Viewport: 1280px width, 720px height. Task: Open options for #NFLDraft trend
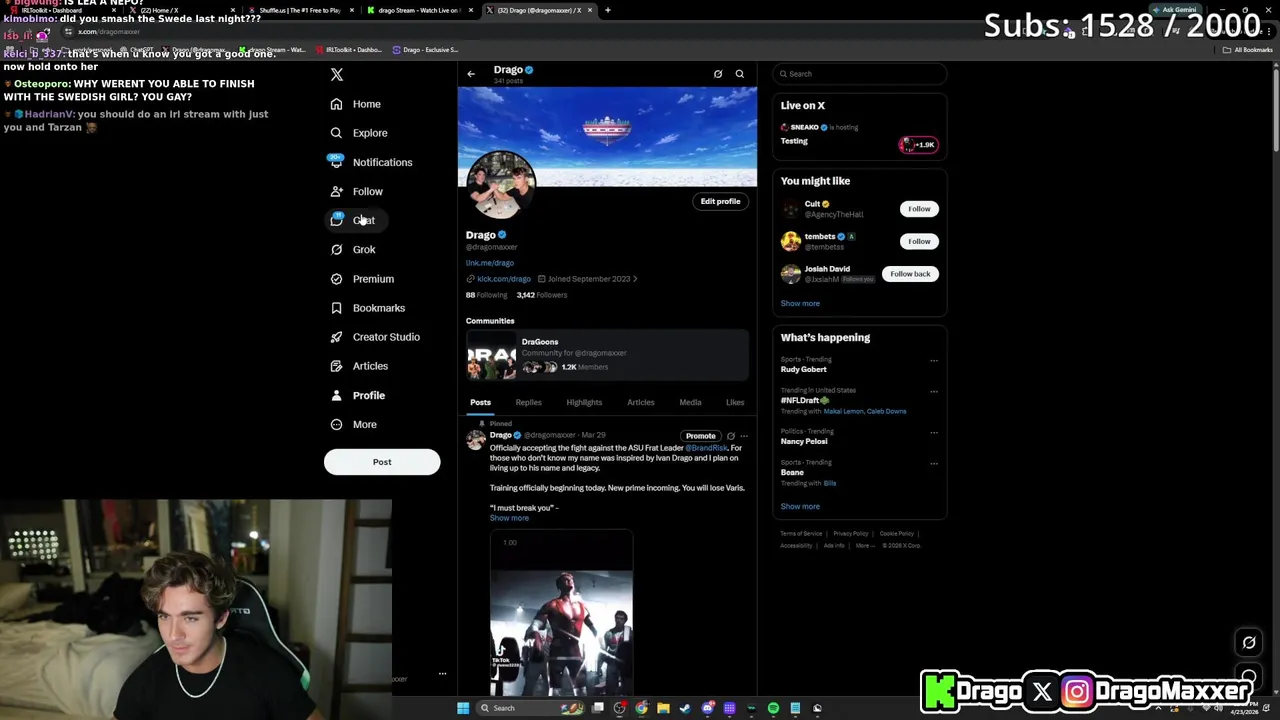pos(934,391)
